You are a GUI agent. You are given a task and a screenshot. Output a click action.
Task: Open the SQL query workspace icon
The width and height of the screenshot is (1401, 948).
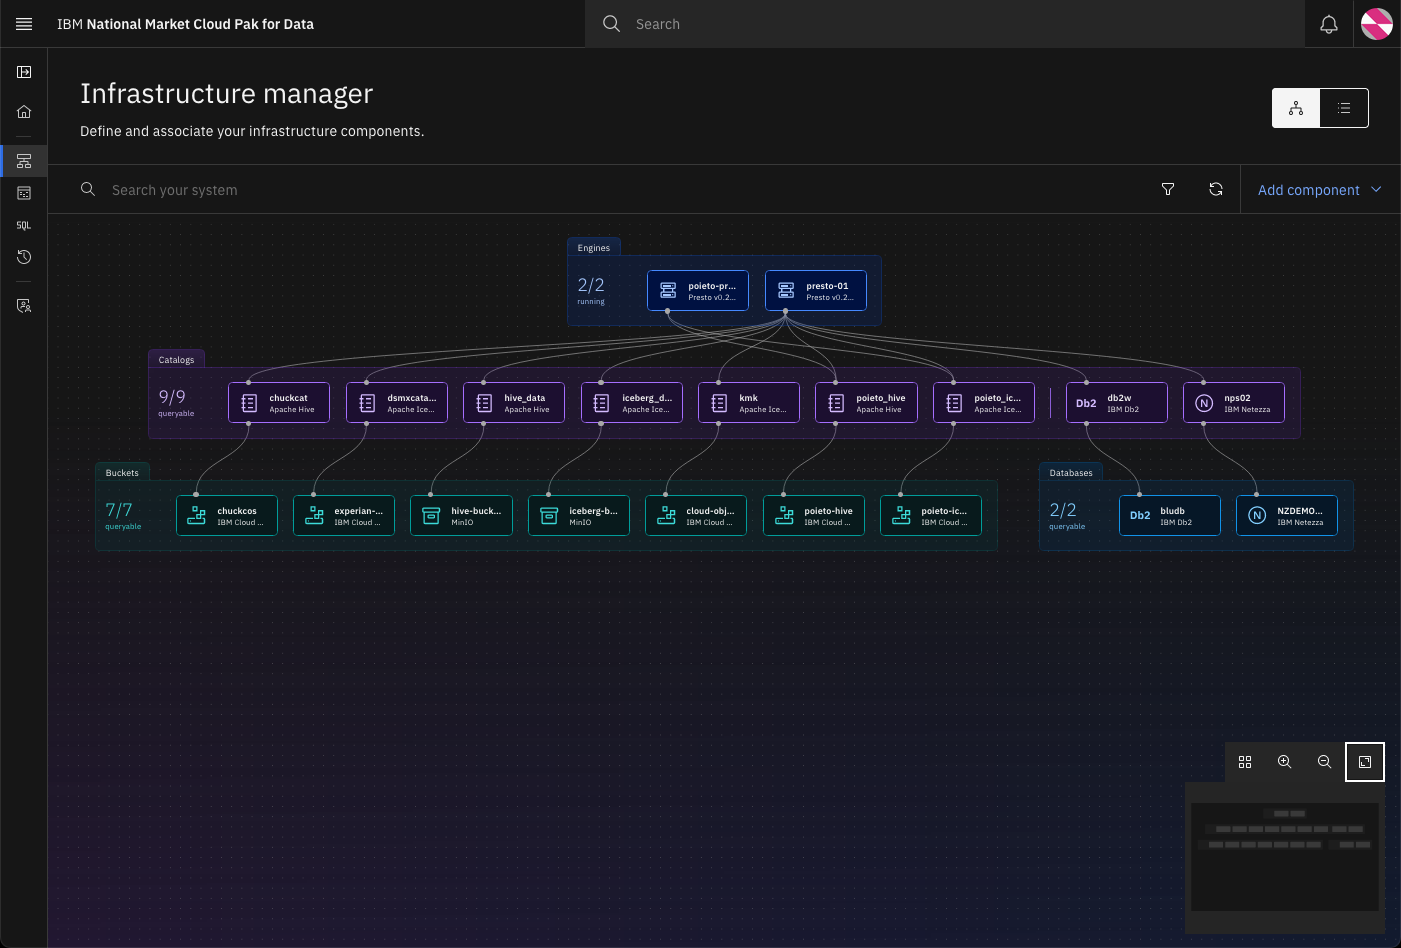(24, 225)
